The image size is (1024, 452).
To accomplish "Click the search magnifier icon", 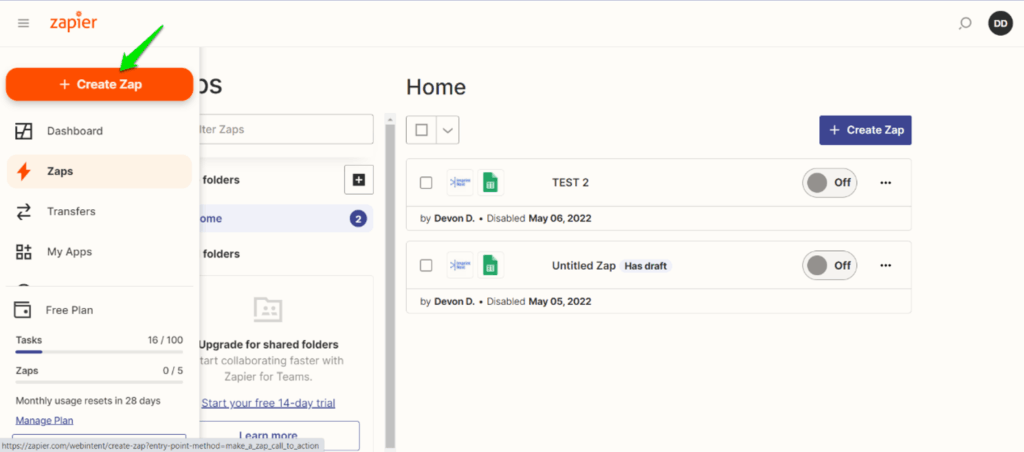I will [x=965, y=23].
